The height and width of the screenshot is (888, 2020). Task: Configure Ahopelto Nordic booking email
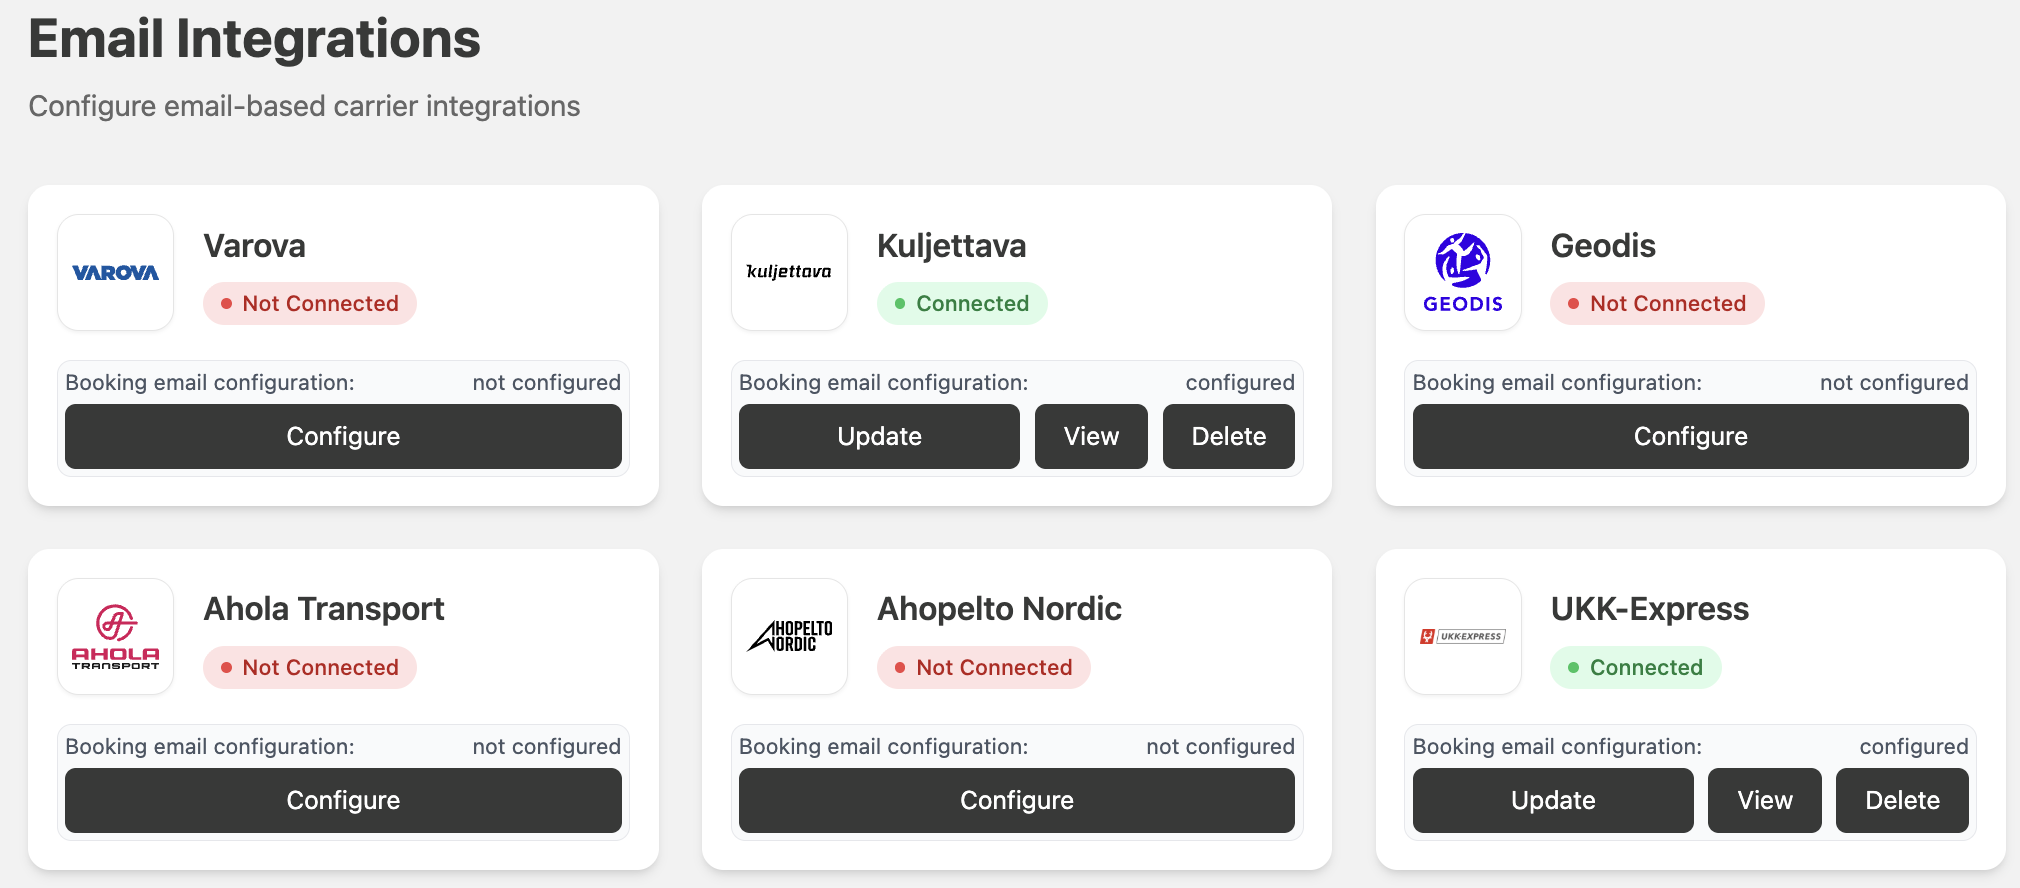[x=1017, y=800]
